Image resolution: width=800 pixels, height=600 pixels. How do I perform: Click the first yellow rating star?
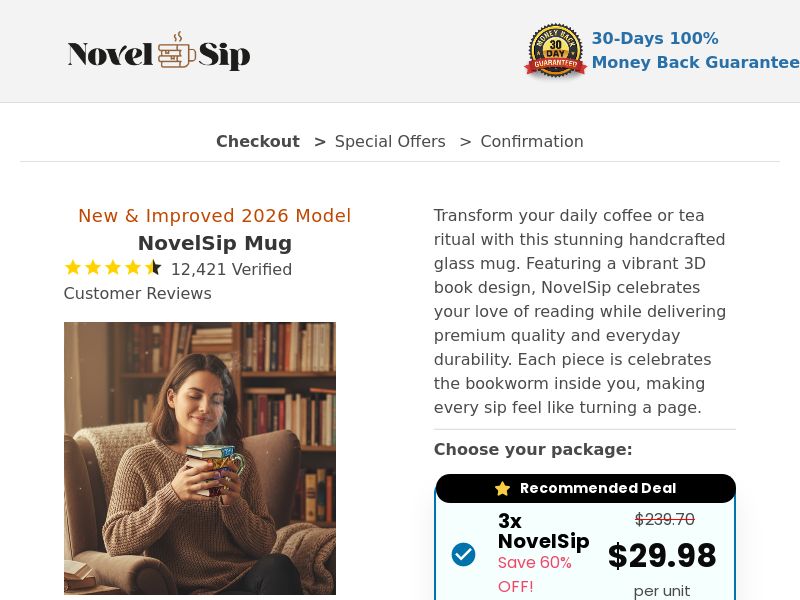[72, 267]
